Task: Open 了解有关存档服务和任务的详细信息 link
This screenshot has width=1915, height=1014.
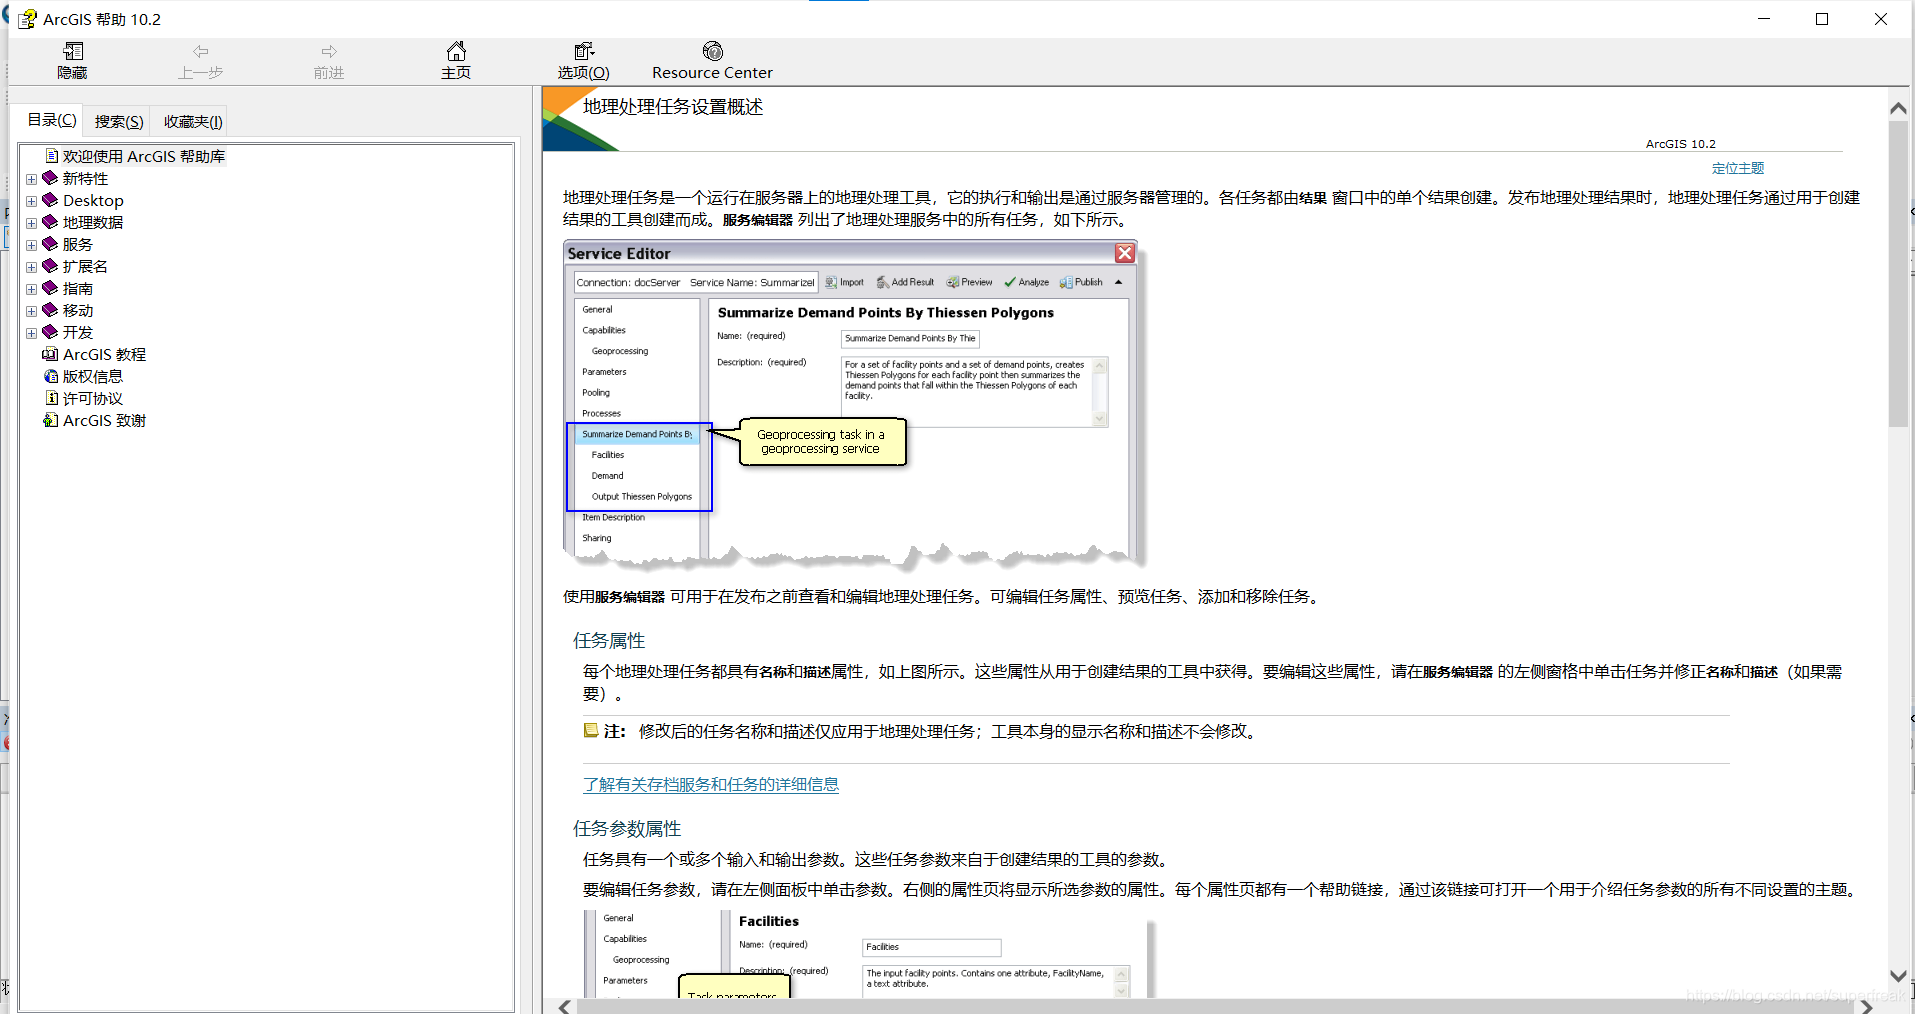Action: [711, 785]
